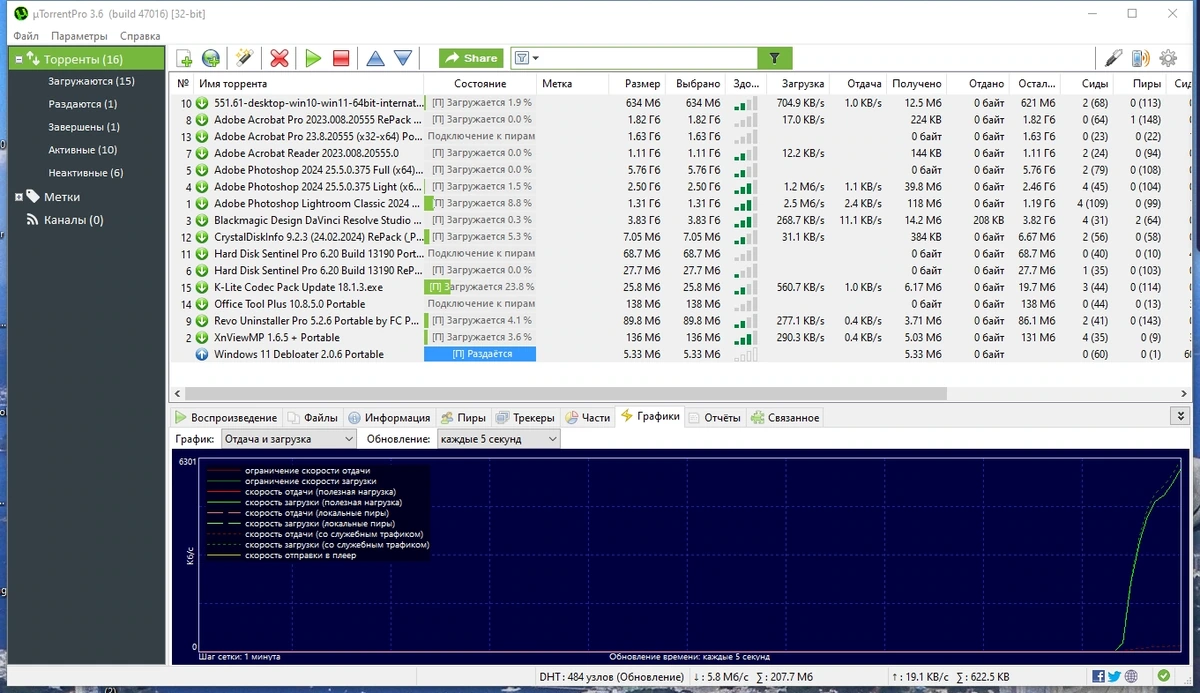Select the Завершены (1) filter
This screenshot has height=693, width=1200.
[x=84, y=127]
